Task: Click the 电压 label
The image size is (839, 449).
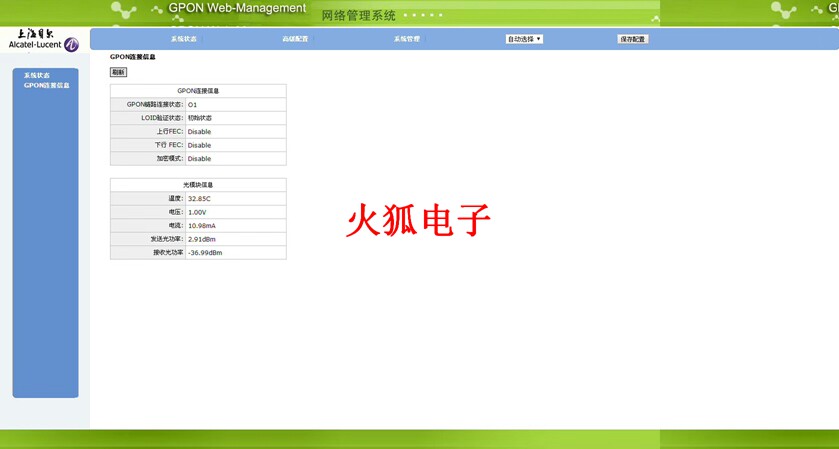Action: click(x=176, y=212)
